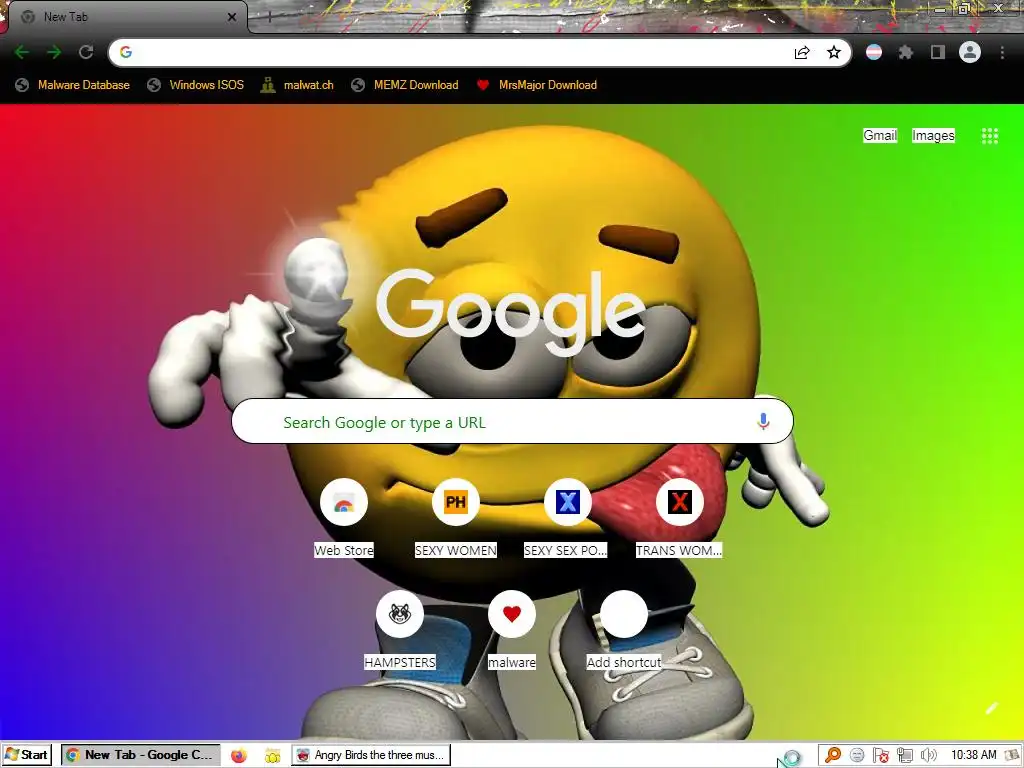Focus the Chrome address bar

(480, 52)
